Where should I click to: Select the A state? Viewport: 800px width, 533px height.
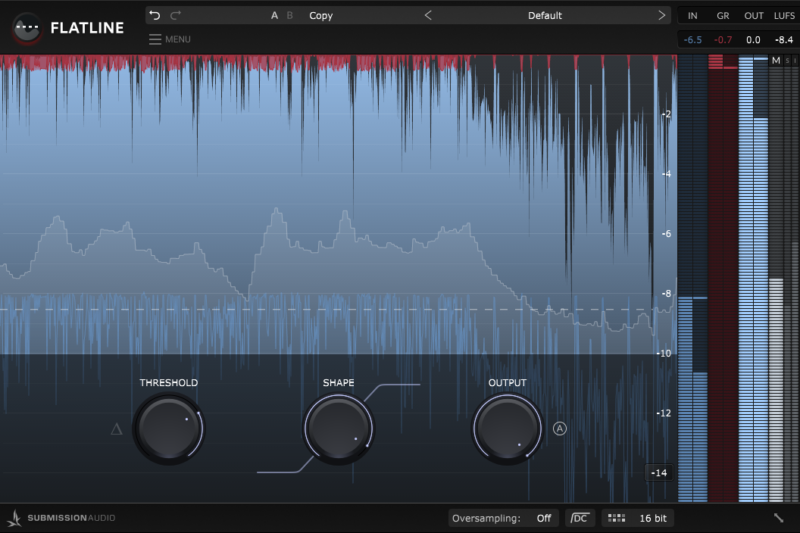tap(275, 15)
